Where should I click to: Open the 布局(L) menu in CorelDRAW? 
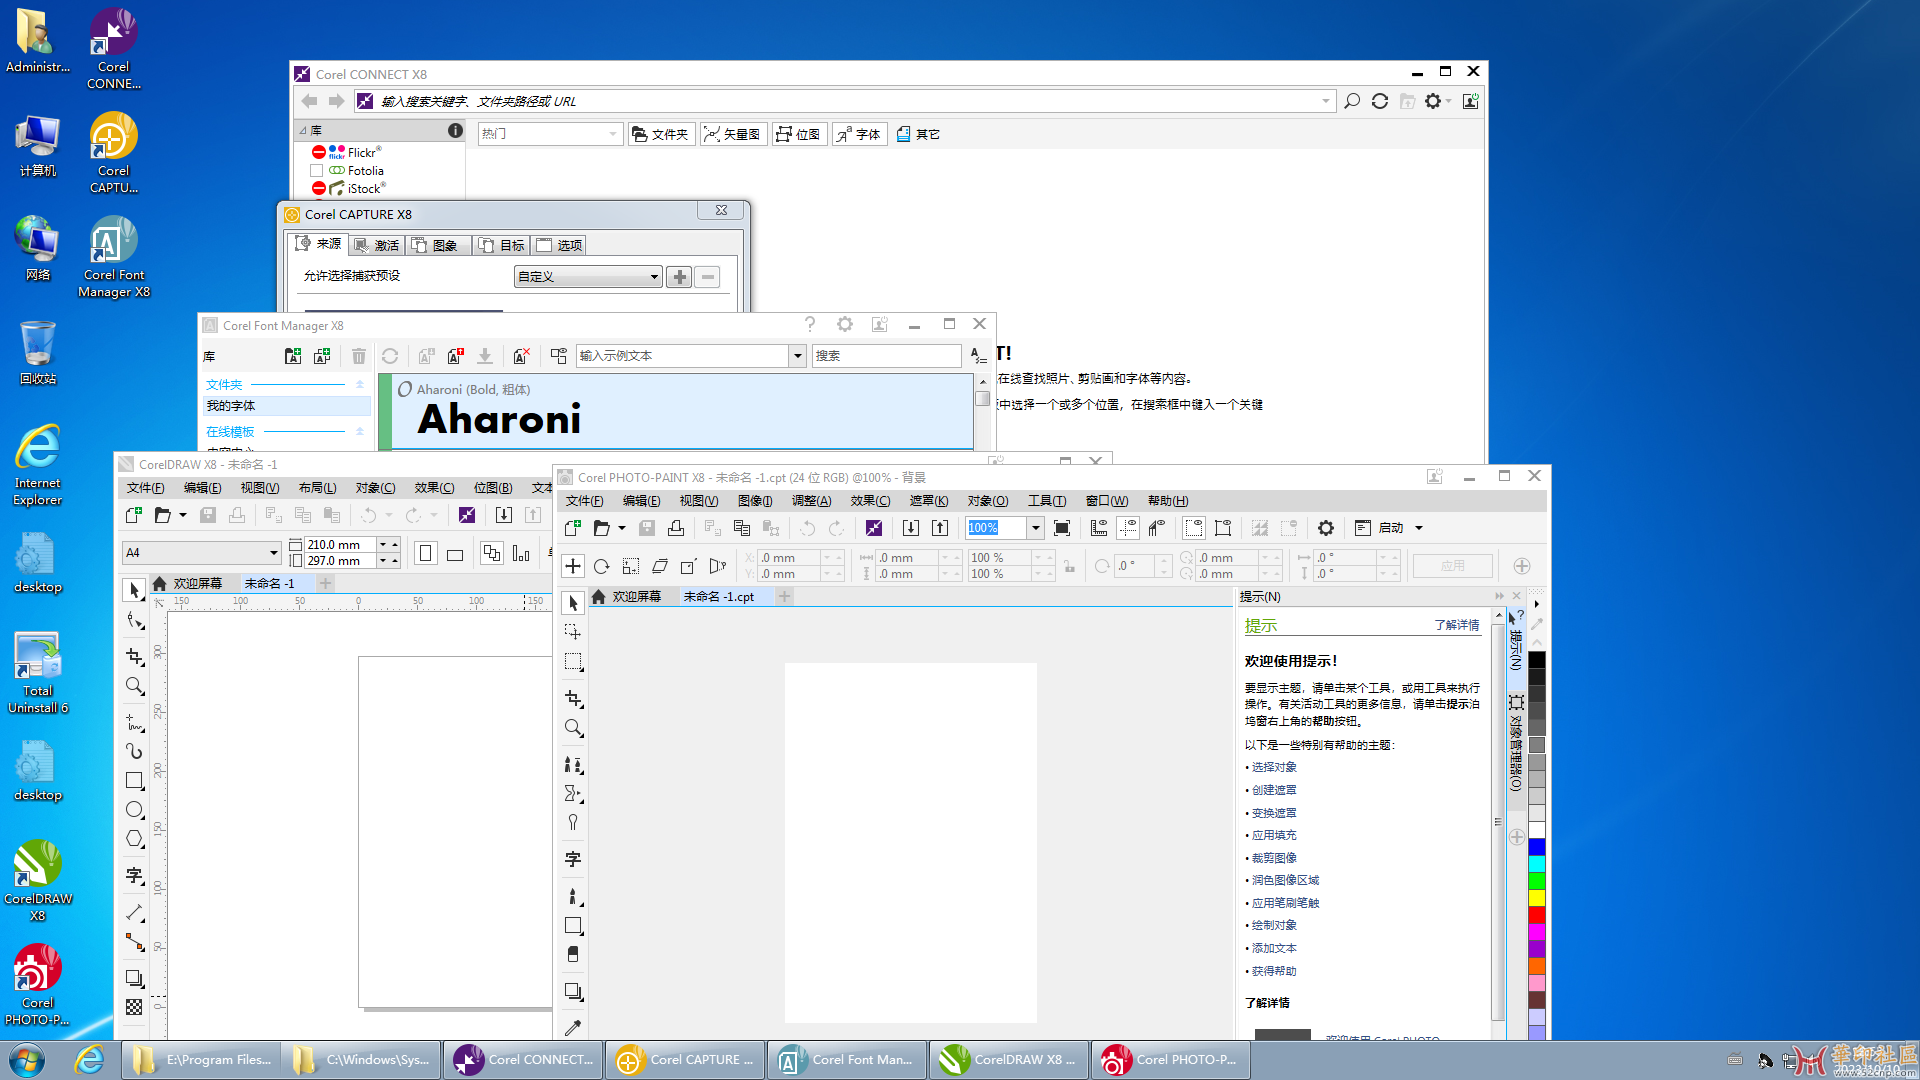tap(317, 488)
